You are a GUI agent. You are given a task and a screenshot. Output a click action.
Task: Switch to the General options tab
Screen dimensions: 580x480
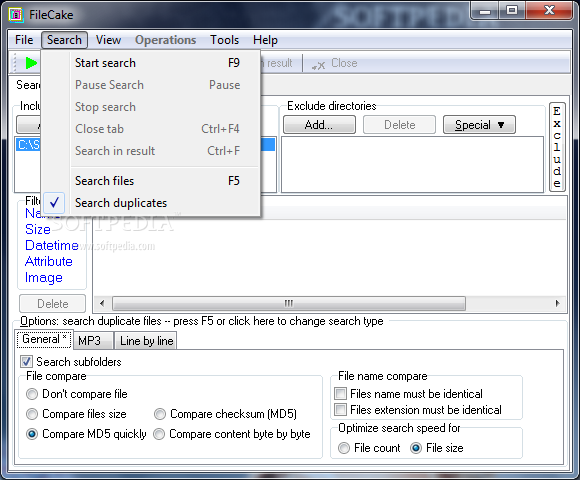44,339
